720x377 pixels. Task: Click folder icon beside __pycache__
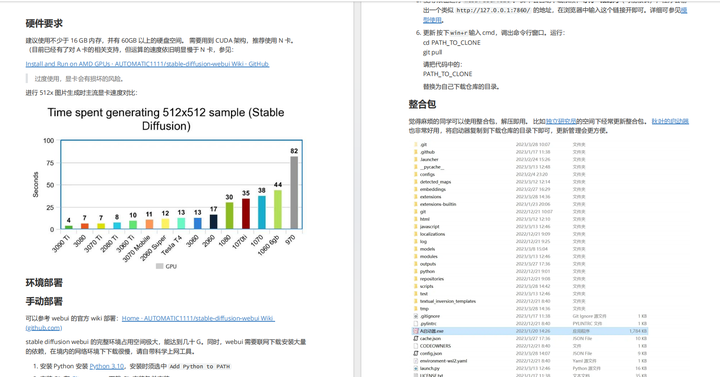416,167
